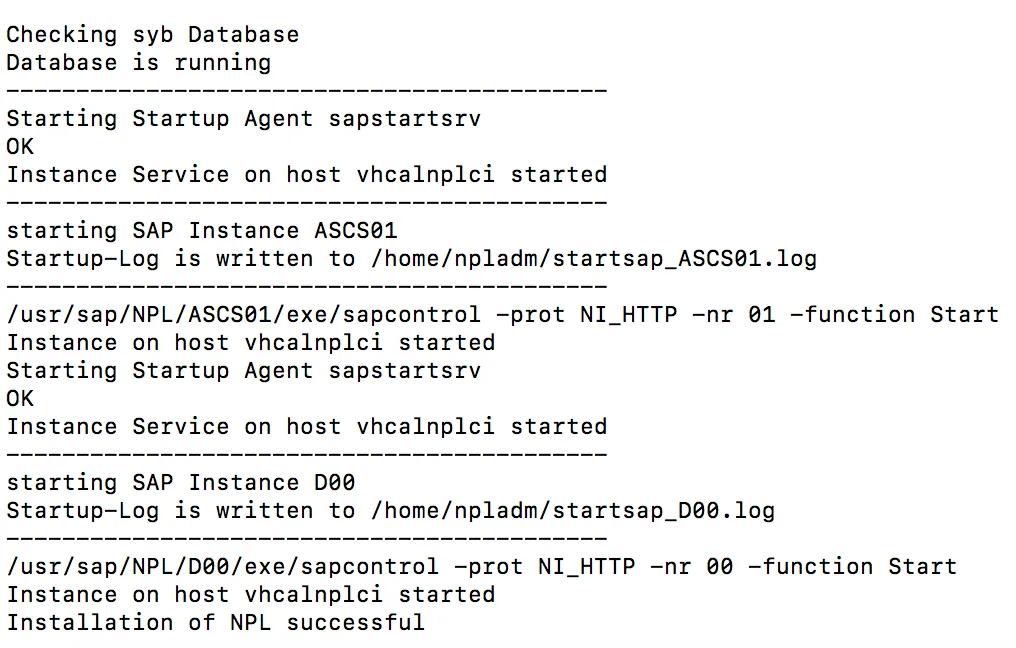
Task: Click the "Installation of NPL successful" line
Action: [x=215, y=623]
